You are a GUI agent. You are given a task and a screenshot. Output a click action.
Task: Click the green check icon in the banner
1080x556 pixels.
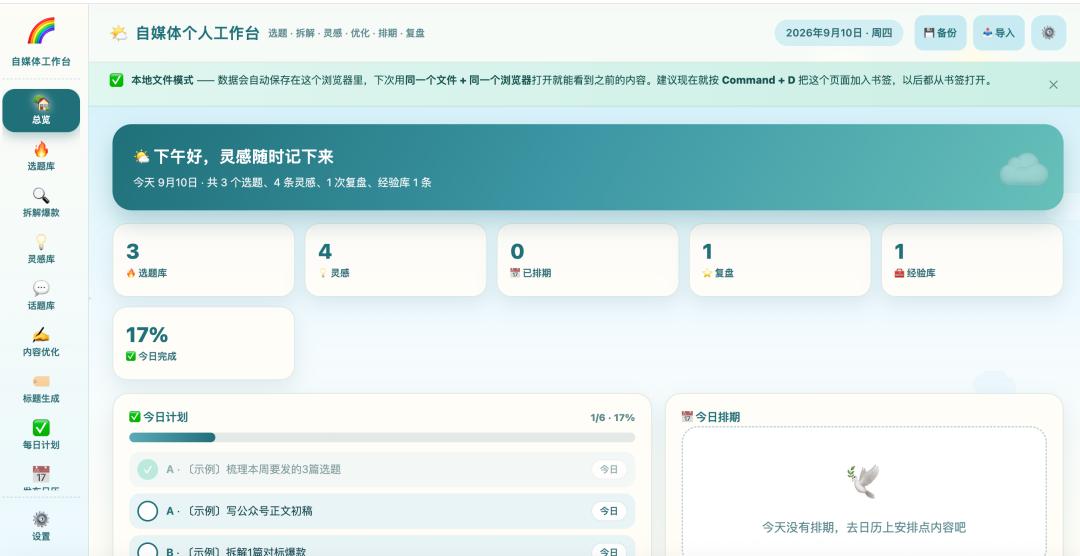click(116, 80)
